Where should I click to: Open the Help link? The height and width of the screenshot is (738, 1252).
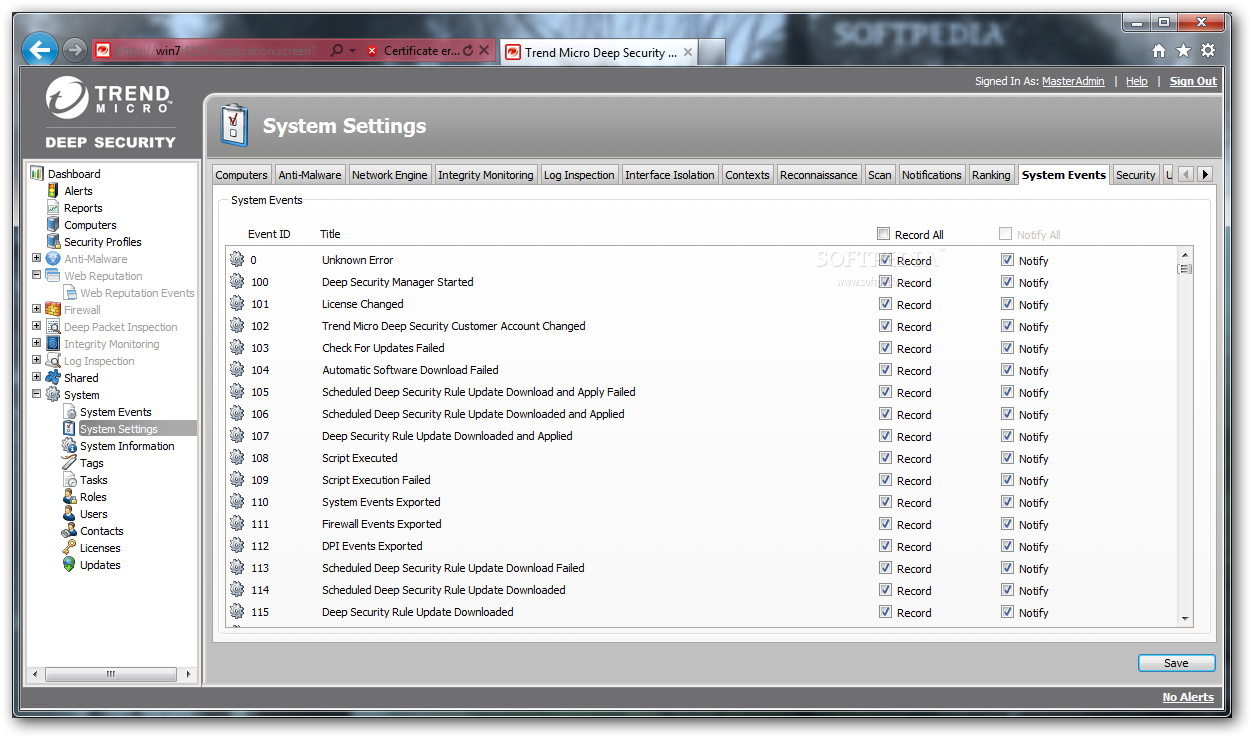point(1137,82)
